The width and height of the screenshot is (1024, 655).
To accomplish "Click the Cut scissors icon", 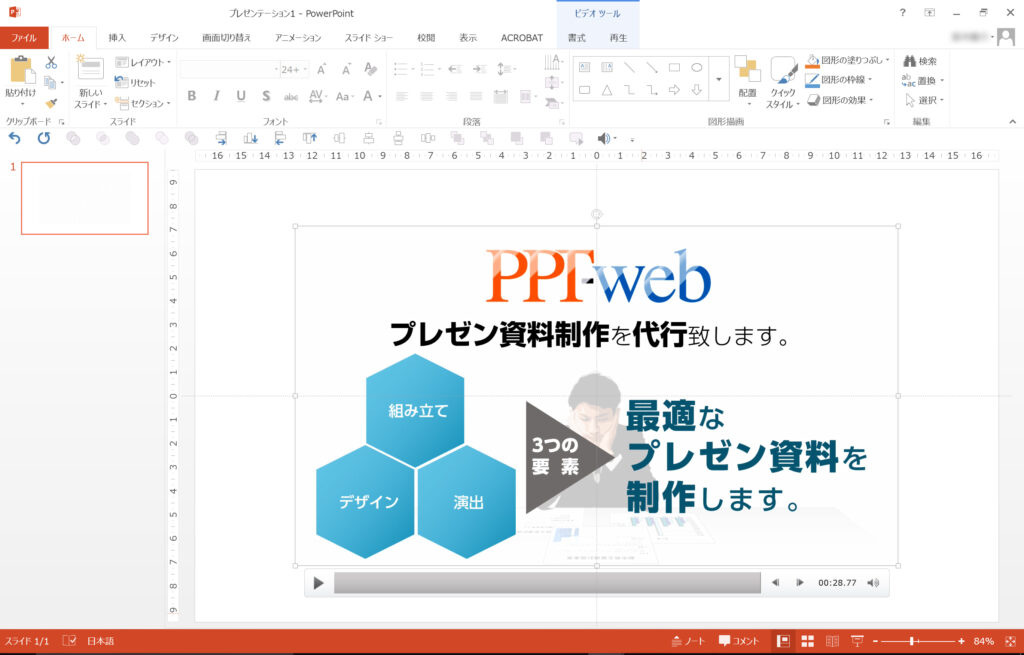I will (51, 63).
